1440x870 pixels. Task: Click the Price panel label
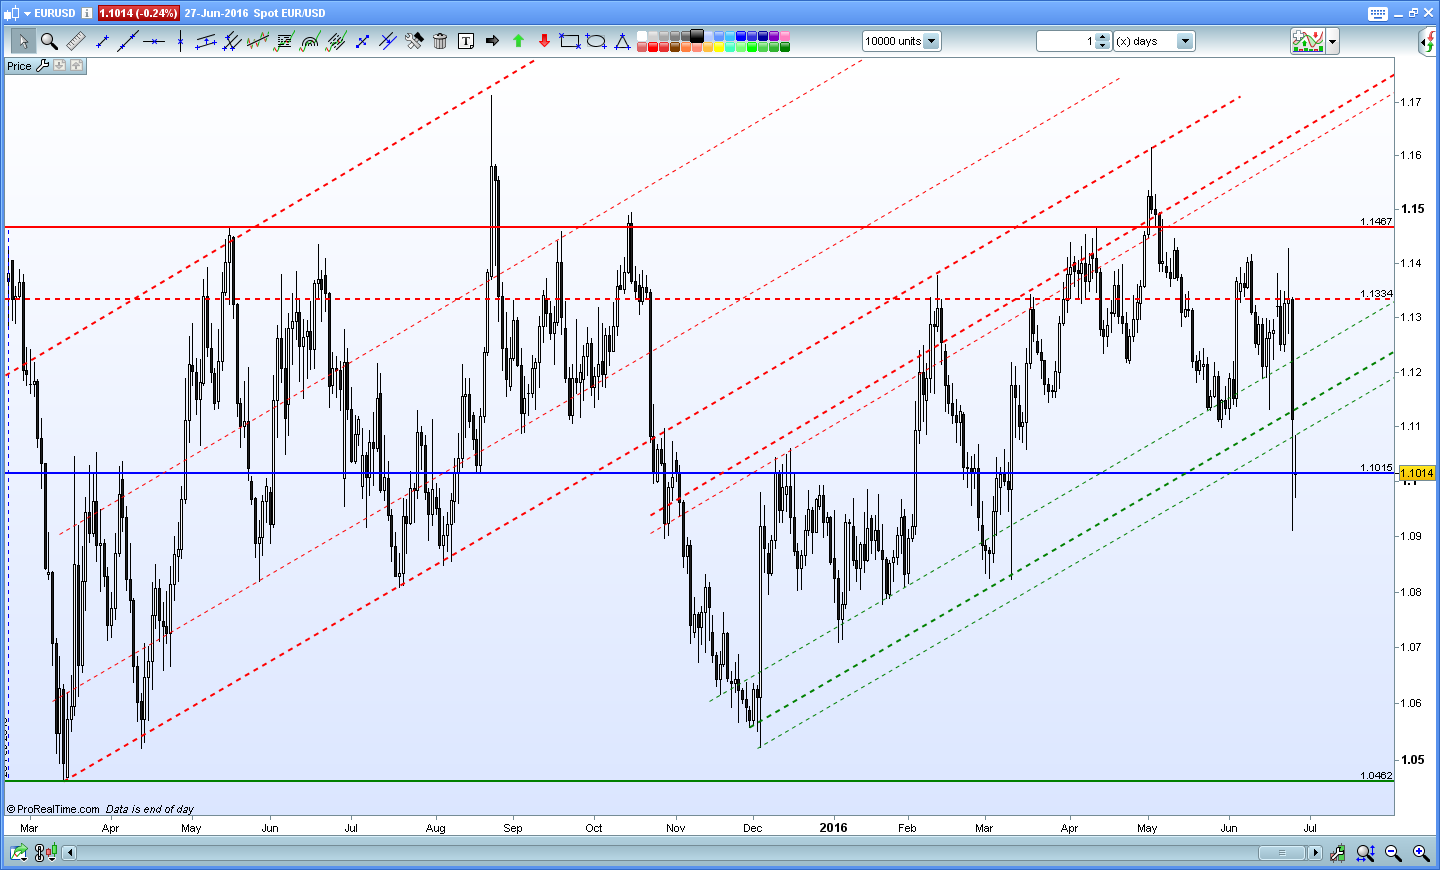[19, 66]
